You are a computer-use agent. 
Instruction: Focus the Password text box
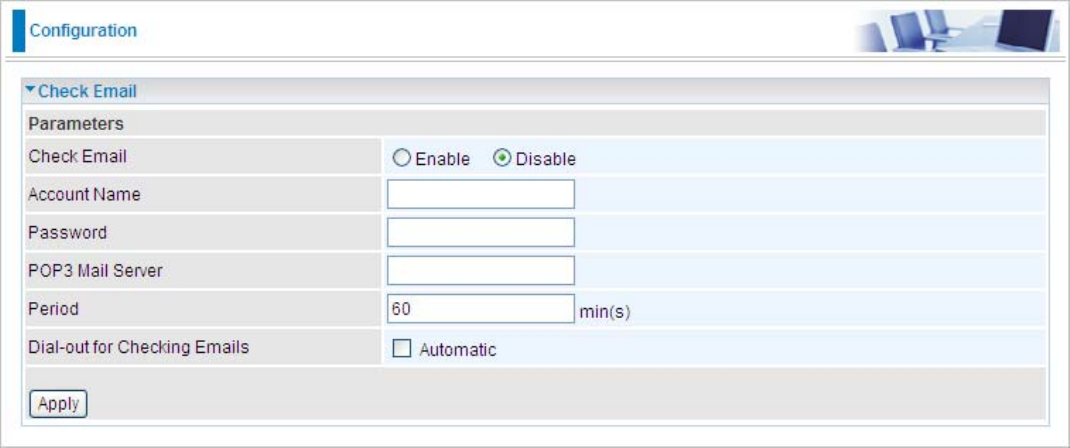click(x=480, y=232)
